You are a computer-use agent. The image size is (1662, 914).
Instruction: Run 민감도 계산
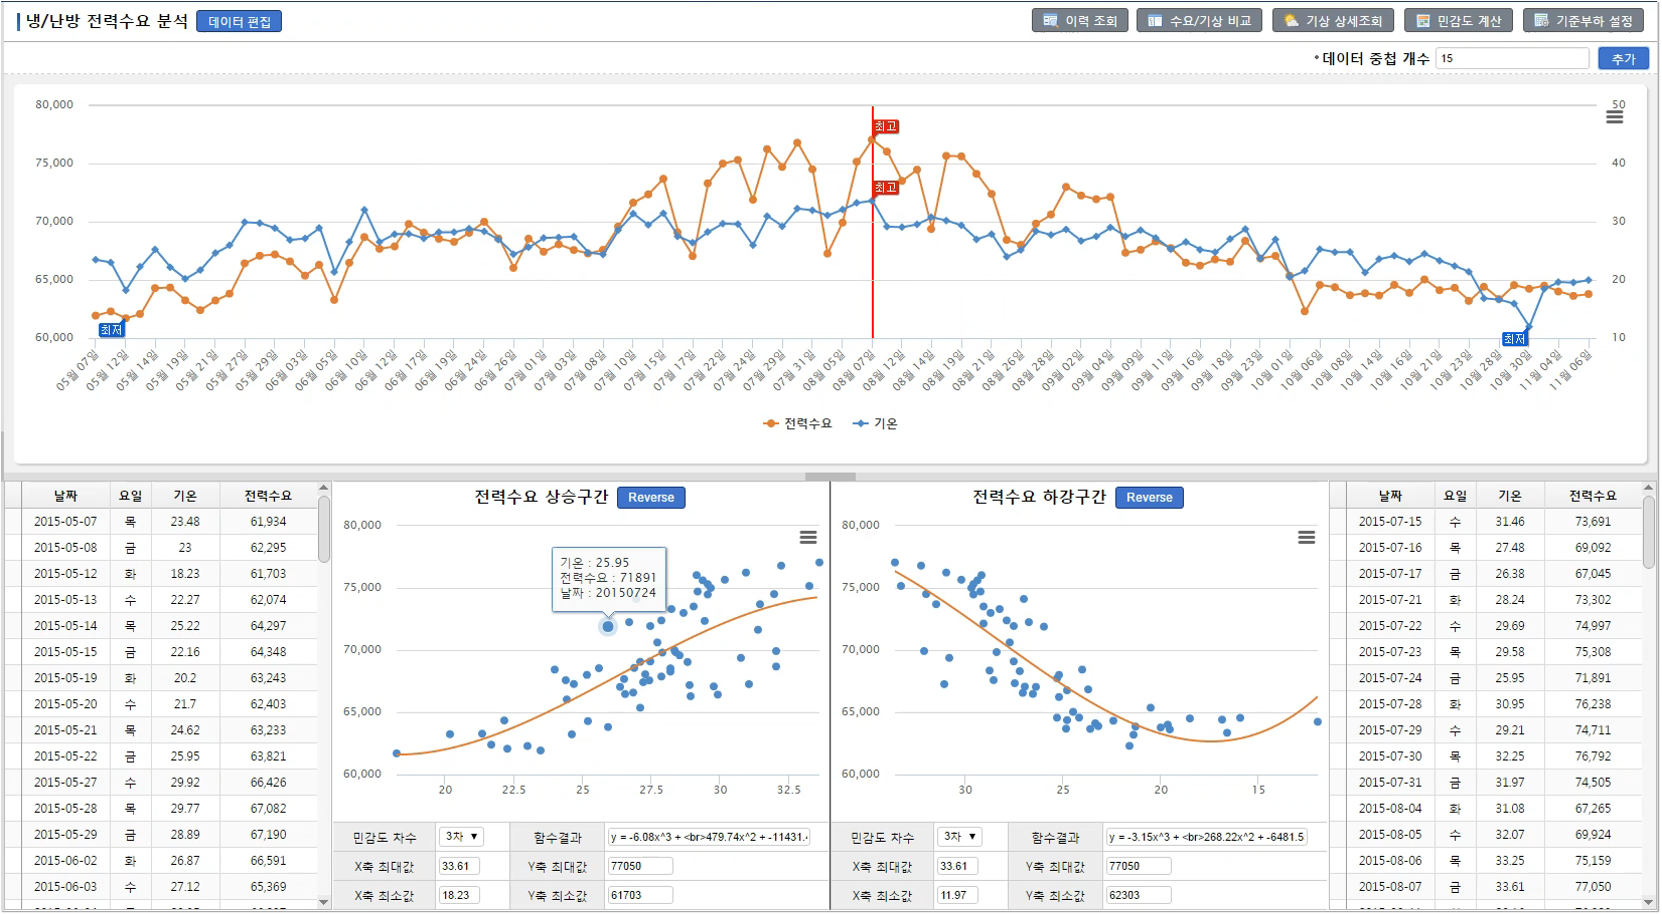1458,21
